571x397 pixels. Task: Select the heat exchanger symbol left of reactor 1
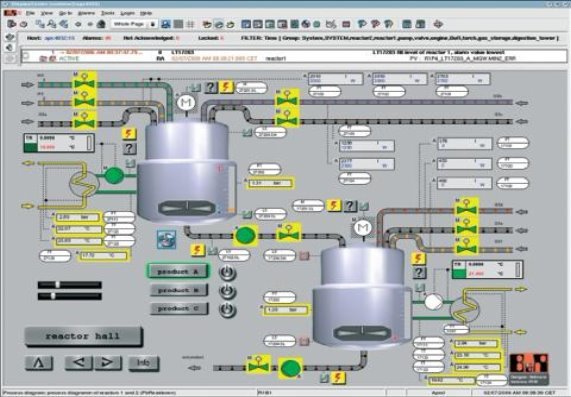click(x=84, y=183)
